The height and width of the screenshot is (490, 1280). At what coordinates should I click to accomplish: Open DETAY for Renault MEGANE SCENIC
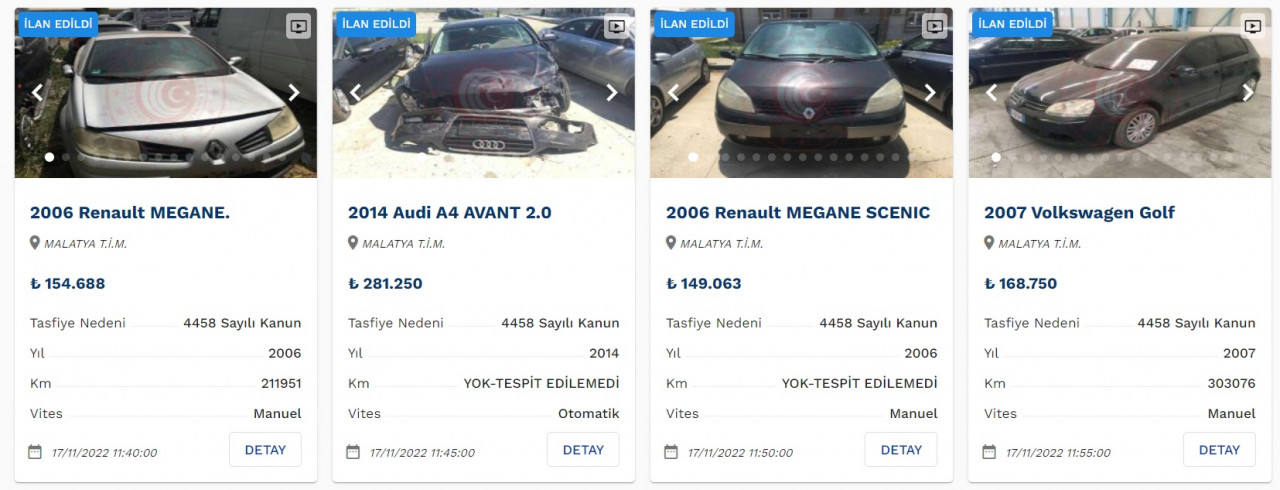901,450
